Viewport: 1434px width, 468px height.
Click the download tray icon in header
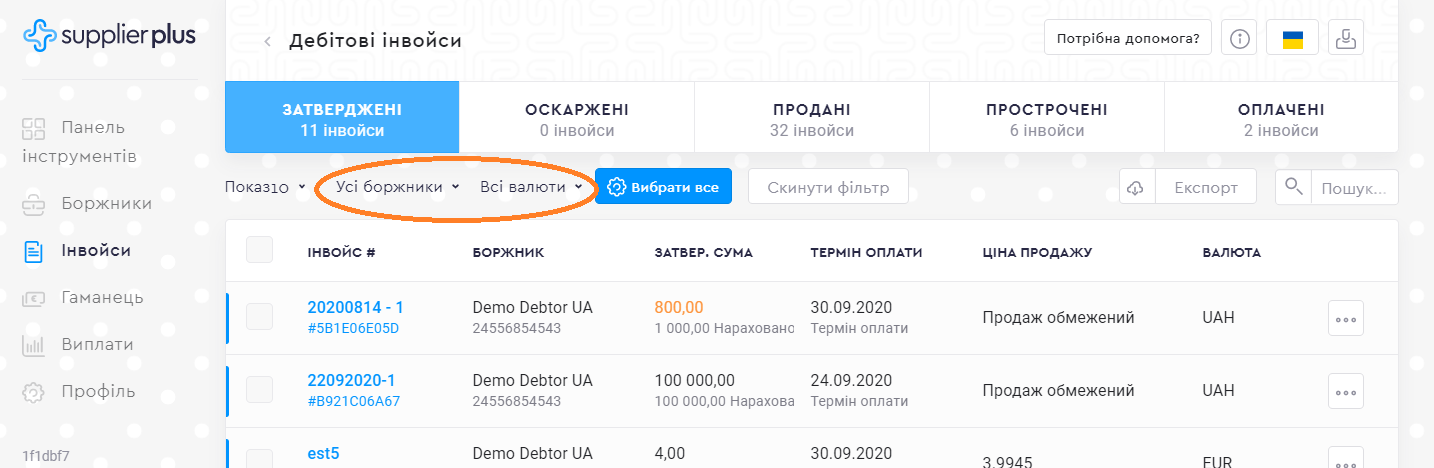point(1346,39)
